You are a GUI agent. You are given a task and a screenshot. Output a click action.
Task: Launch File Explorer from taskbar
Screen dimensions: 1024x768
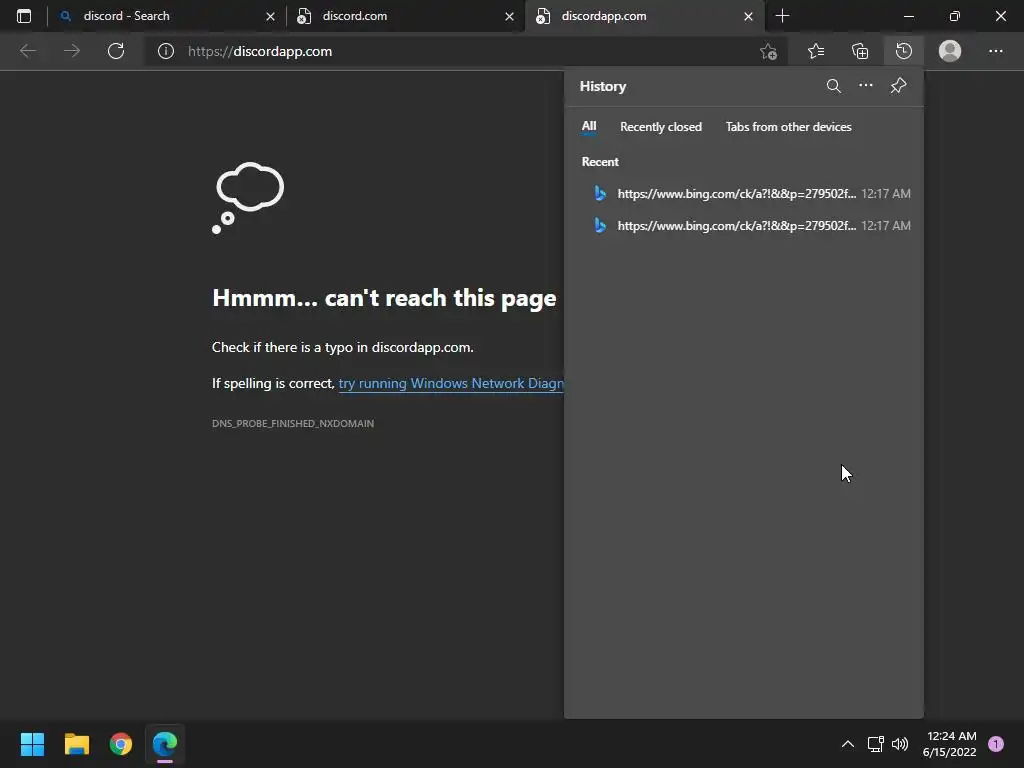(76, 744)
